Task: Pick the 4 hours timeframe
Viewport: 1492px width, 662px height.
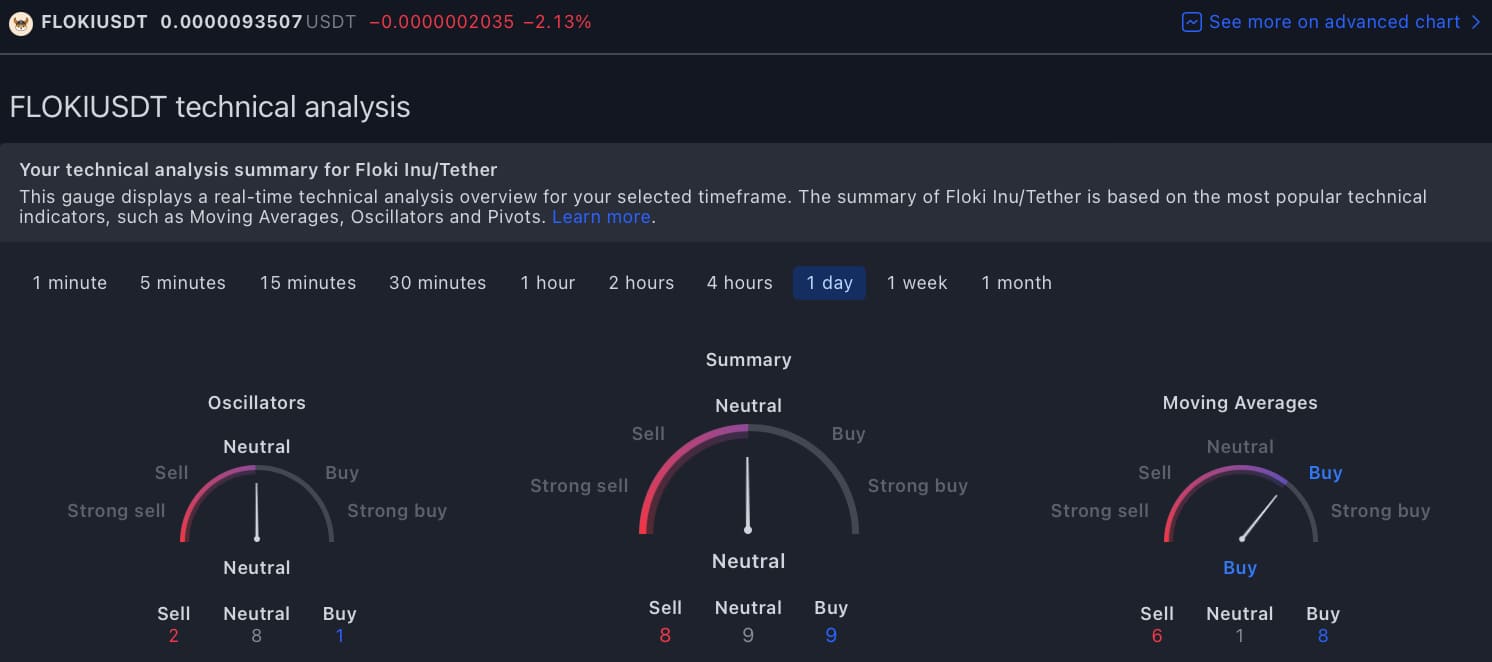Action: tap(740, 283)
